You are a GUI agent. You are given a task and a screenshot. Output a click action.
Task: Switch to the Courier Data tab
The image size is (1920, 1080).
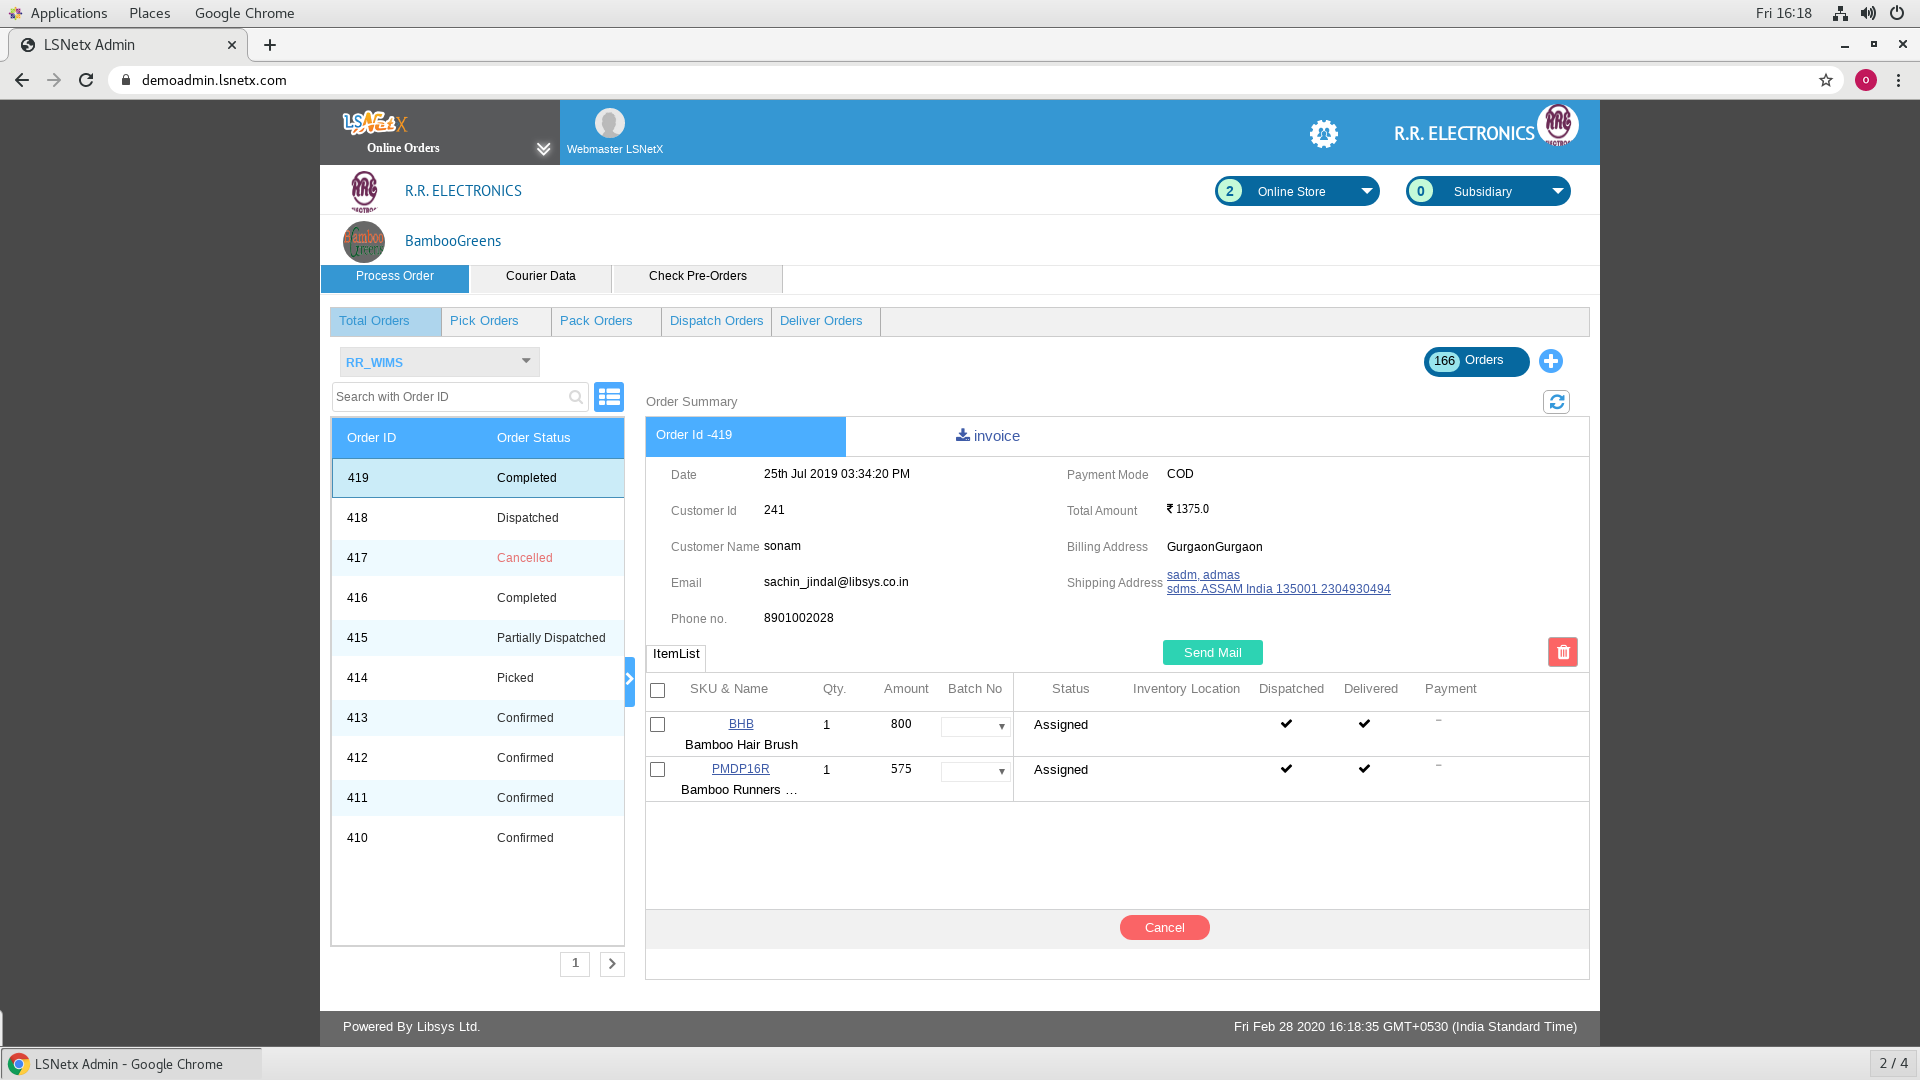[x=540, y=276]
